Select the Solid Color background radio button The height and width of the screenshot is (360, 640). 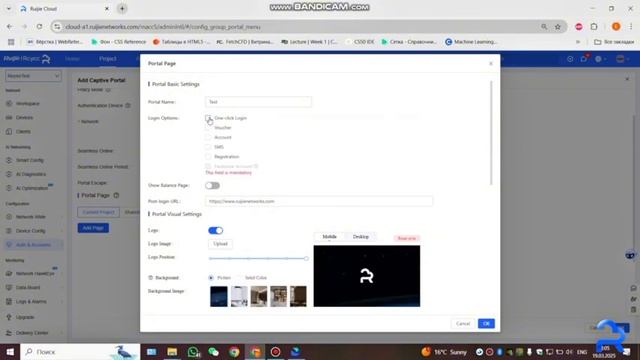click(239, 278)
